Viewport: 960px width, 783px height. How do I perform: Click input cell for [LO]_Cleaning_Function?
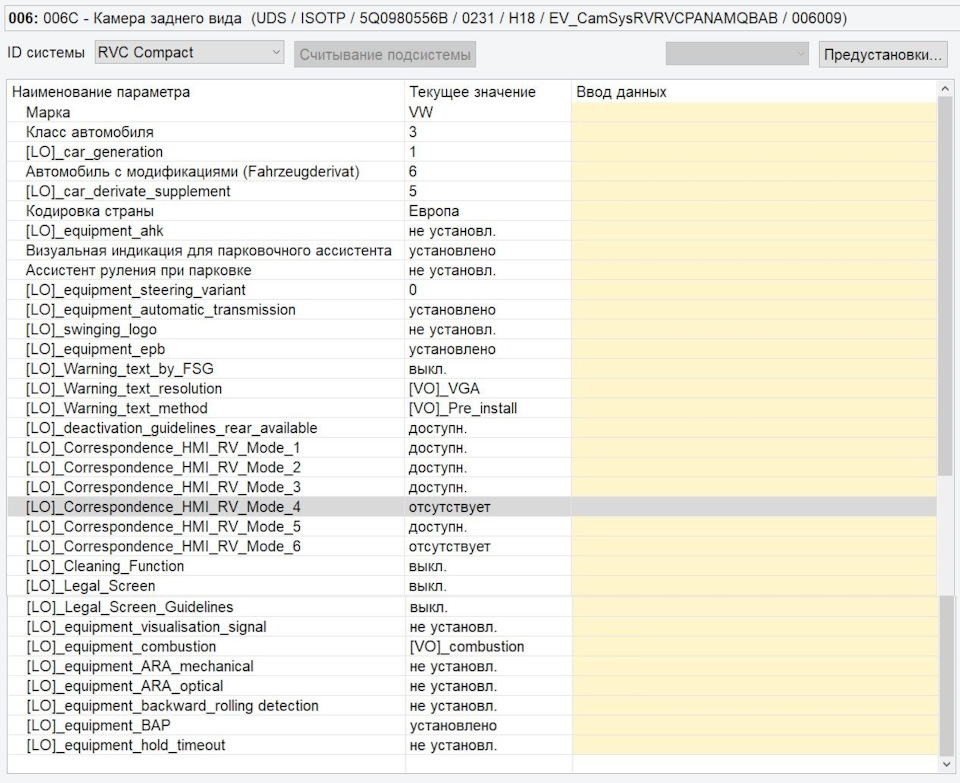(754, 566)
